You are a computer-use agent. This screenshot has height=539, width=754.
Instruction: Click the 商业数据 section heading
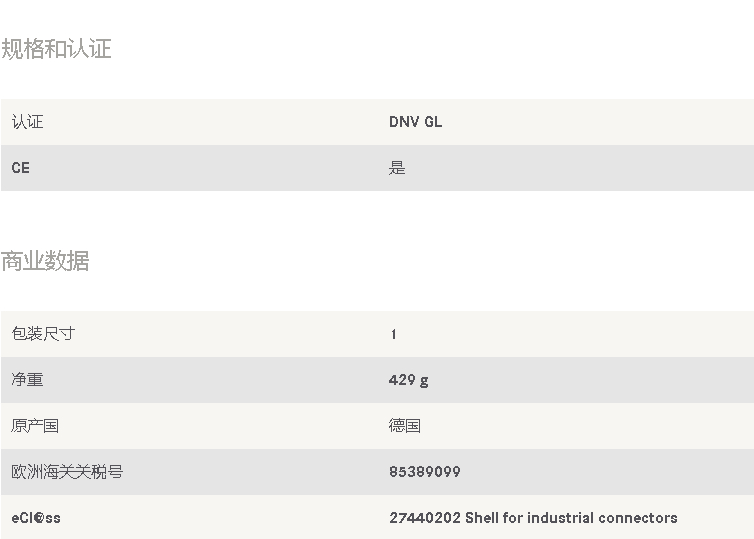click(45, 261)
